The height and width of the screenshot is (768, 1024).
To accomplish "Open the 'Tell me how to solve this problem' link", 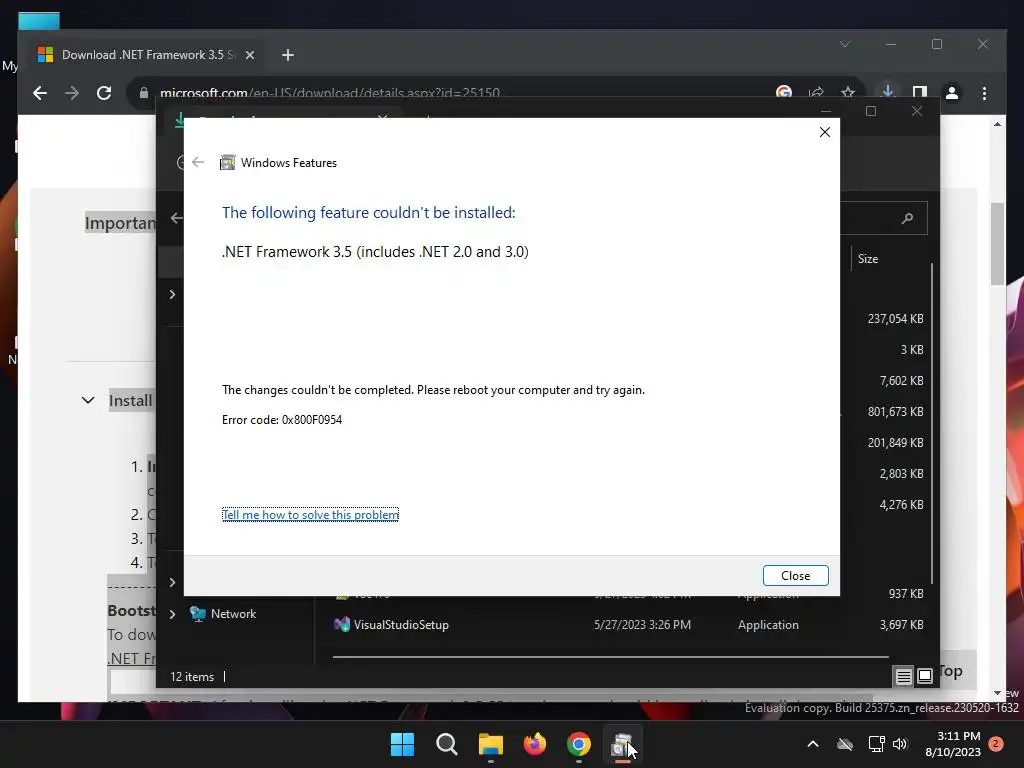I will point(310,515).
